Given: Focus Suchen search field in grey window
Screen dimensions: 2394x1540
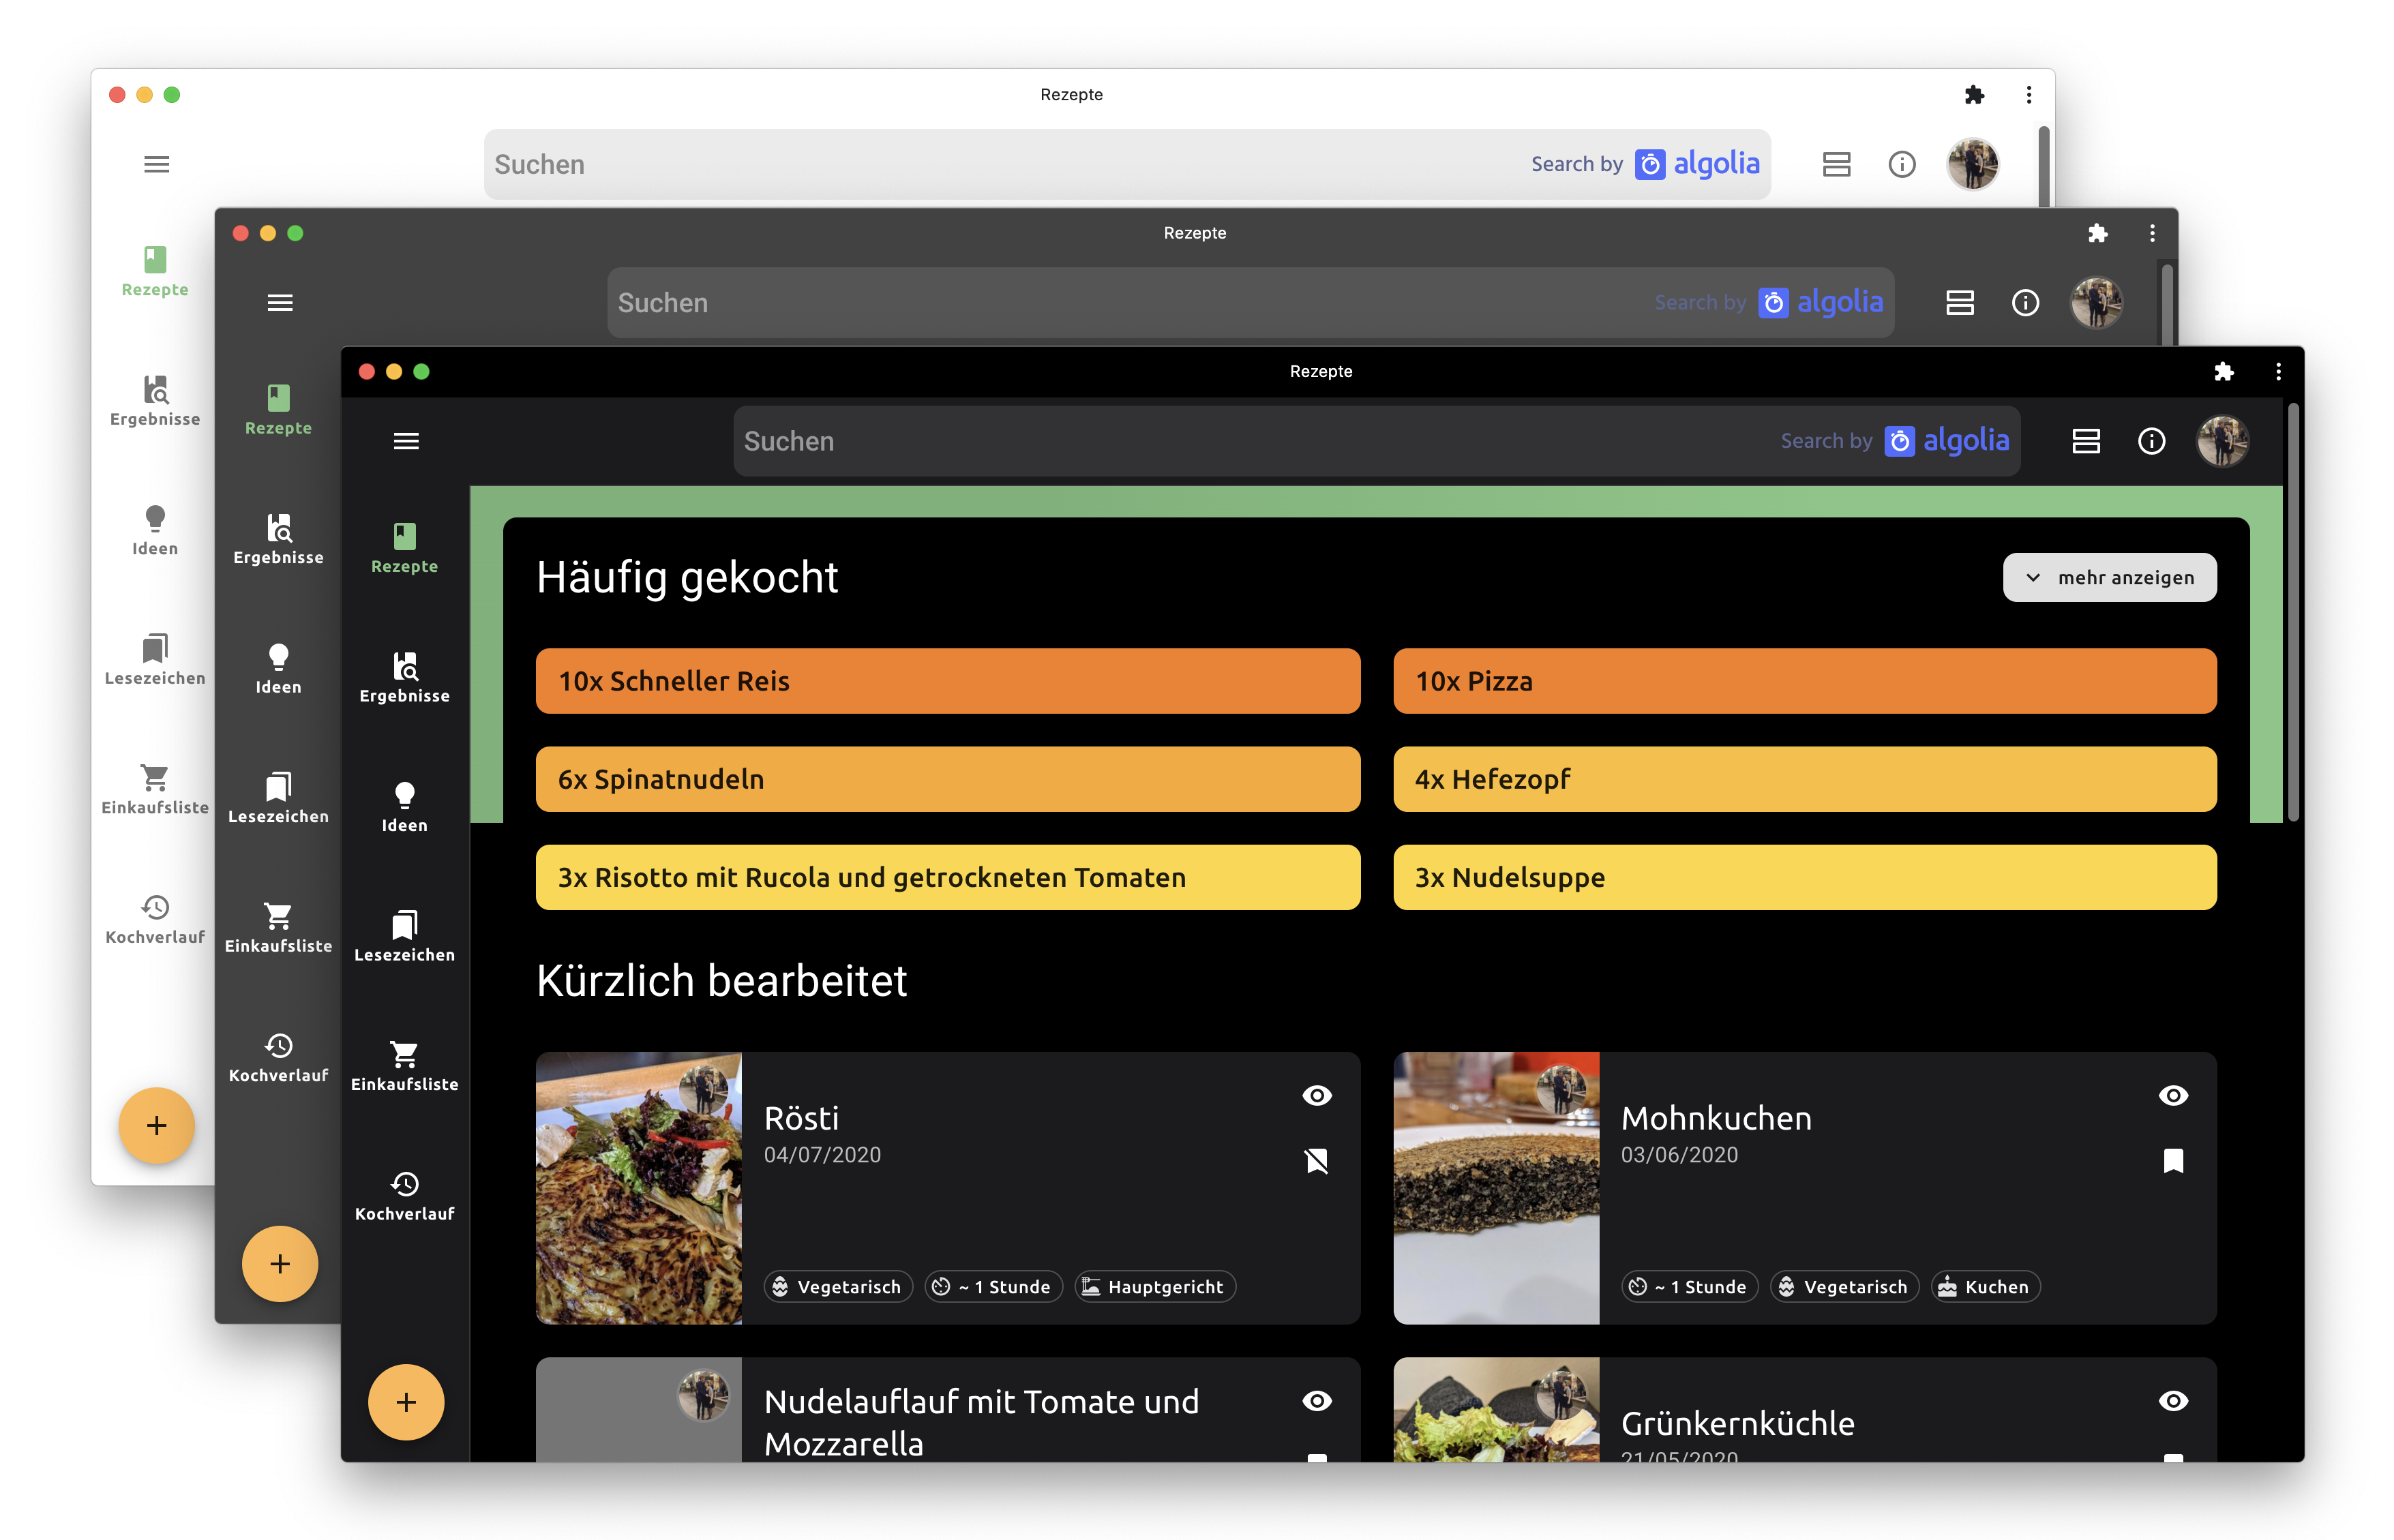Looking at the screenshot, I should [x=1251, y=302].
